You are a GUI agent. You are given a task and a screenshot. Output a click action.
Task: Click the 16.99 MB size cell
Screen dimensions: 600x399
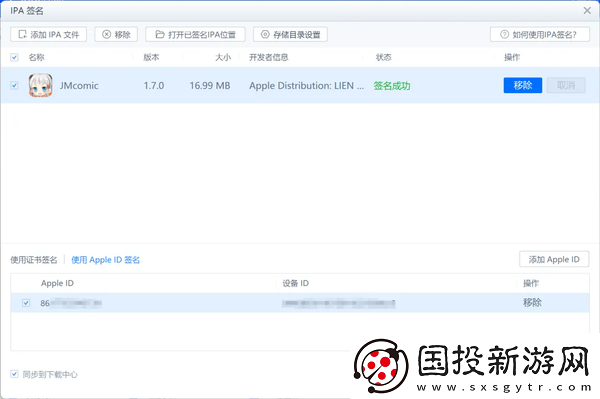210,86
